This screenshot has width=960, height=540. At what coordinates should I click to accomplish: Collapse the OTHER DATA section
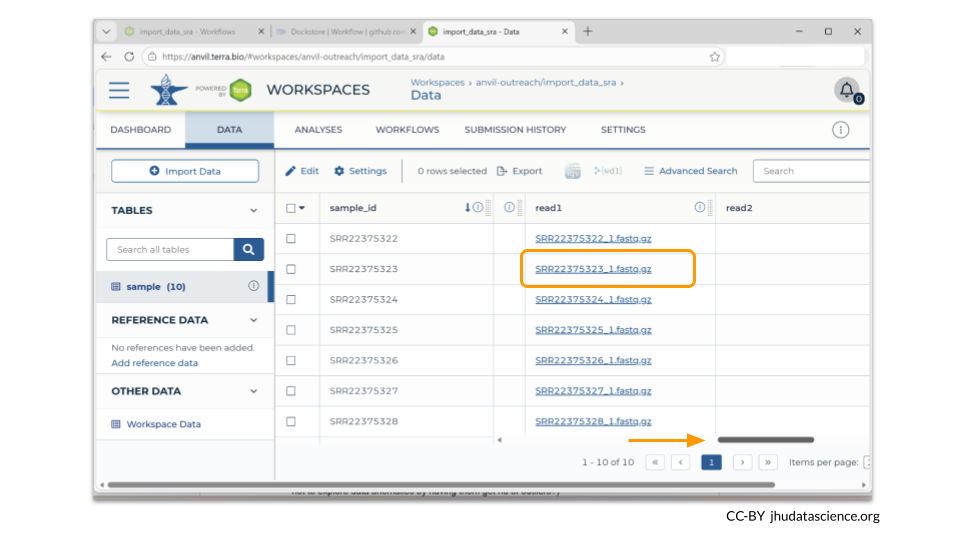[253, 391]
